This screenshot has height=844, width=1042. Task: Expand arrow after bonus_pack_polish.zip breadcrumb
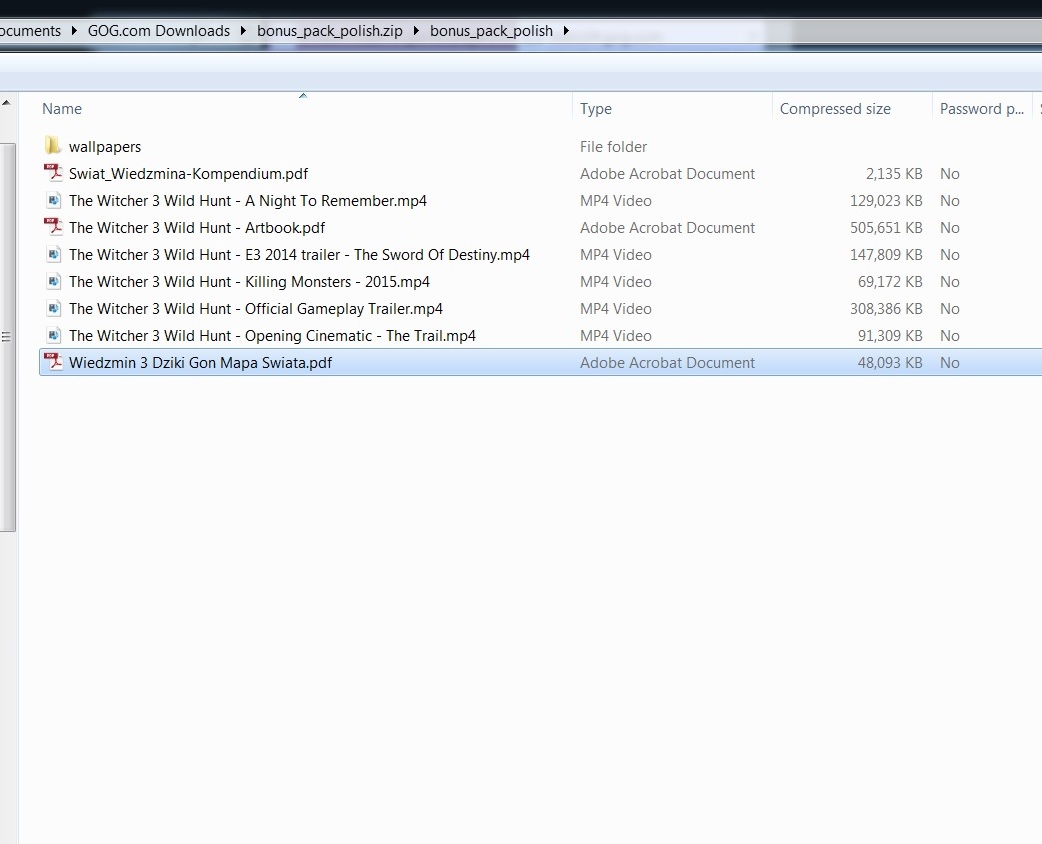(416, 31)
